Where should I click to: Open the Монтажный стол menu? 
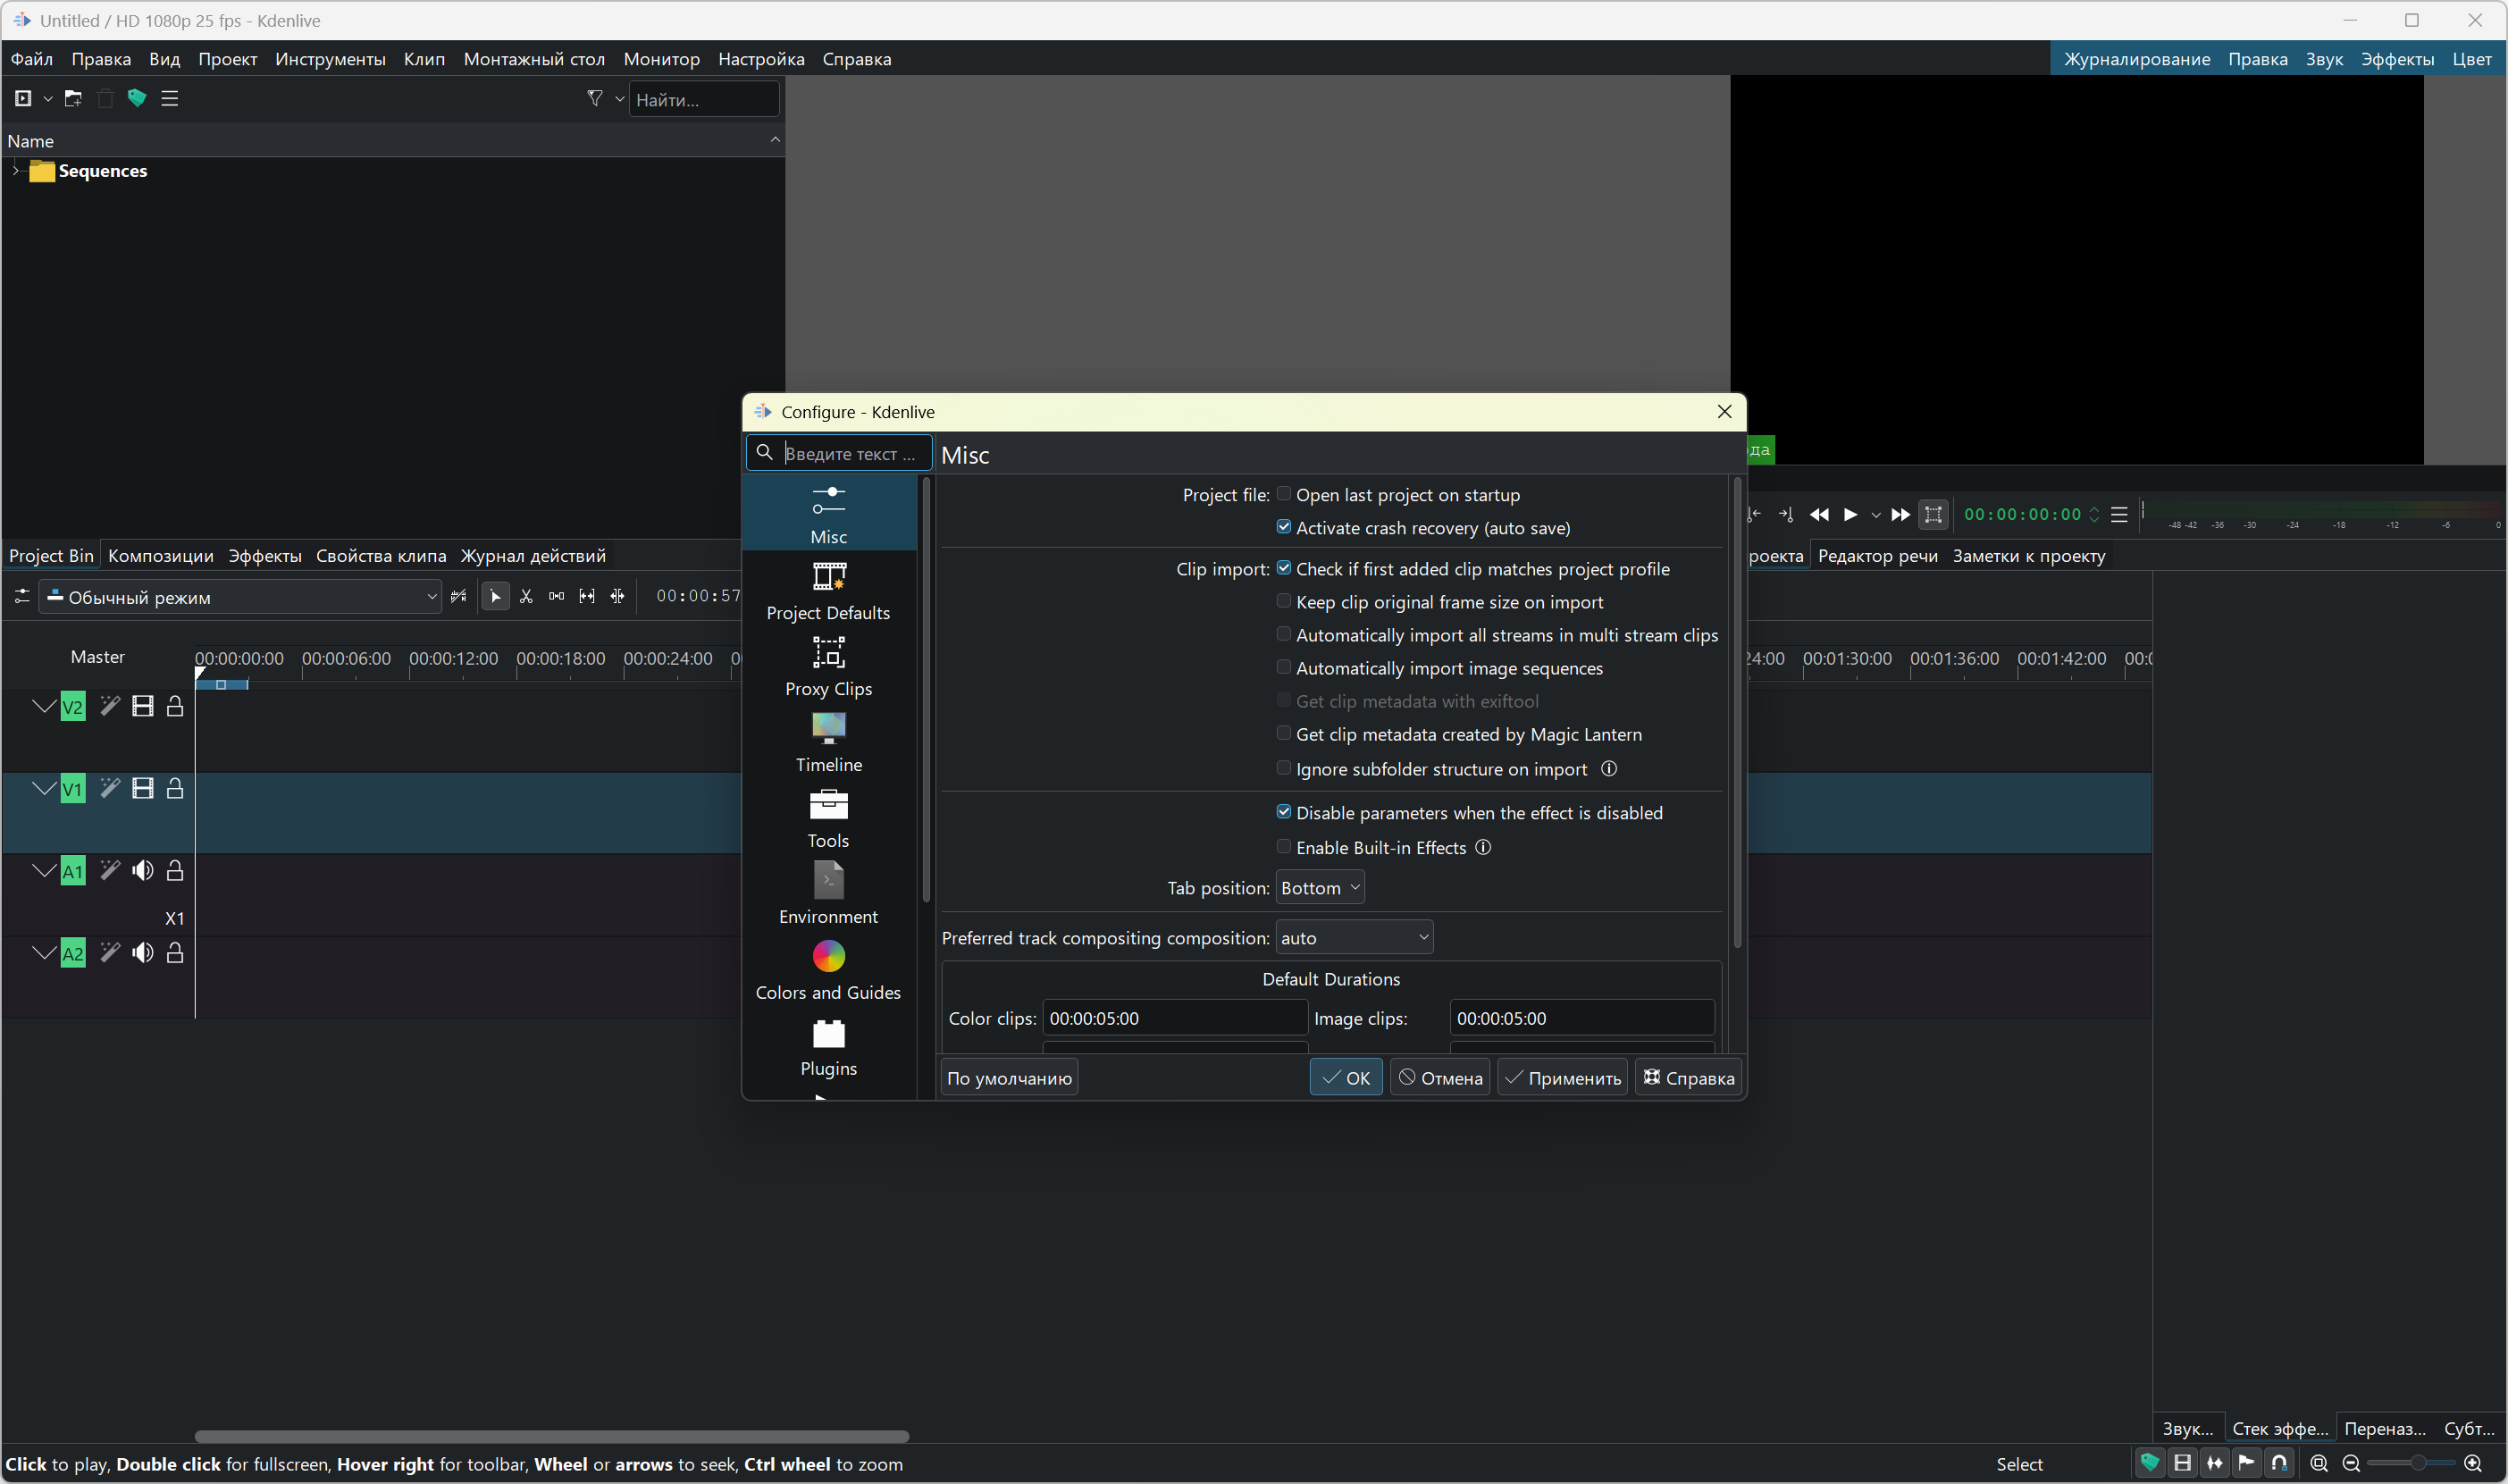coord(534,59)
